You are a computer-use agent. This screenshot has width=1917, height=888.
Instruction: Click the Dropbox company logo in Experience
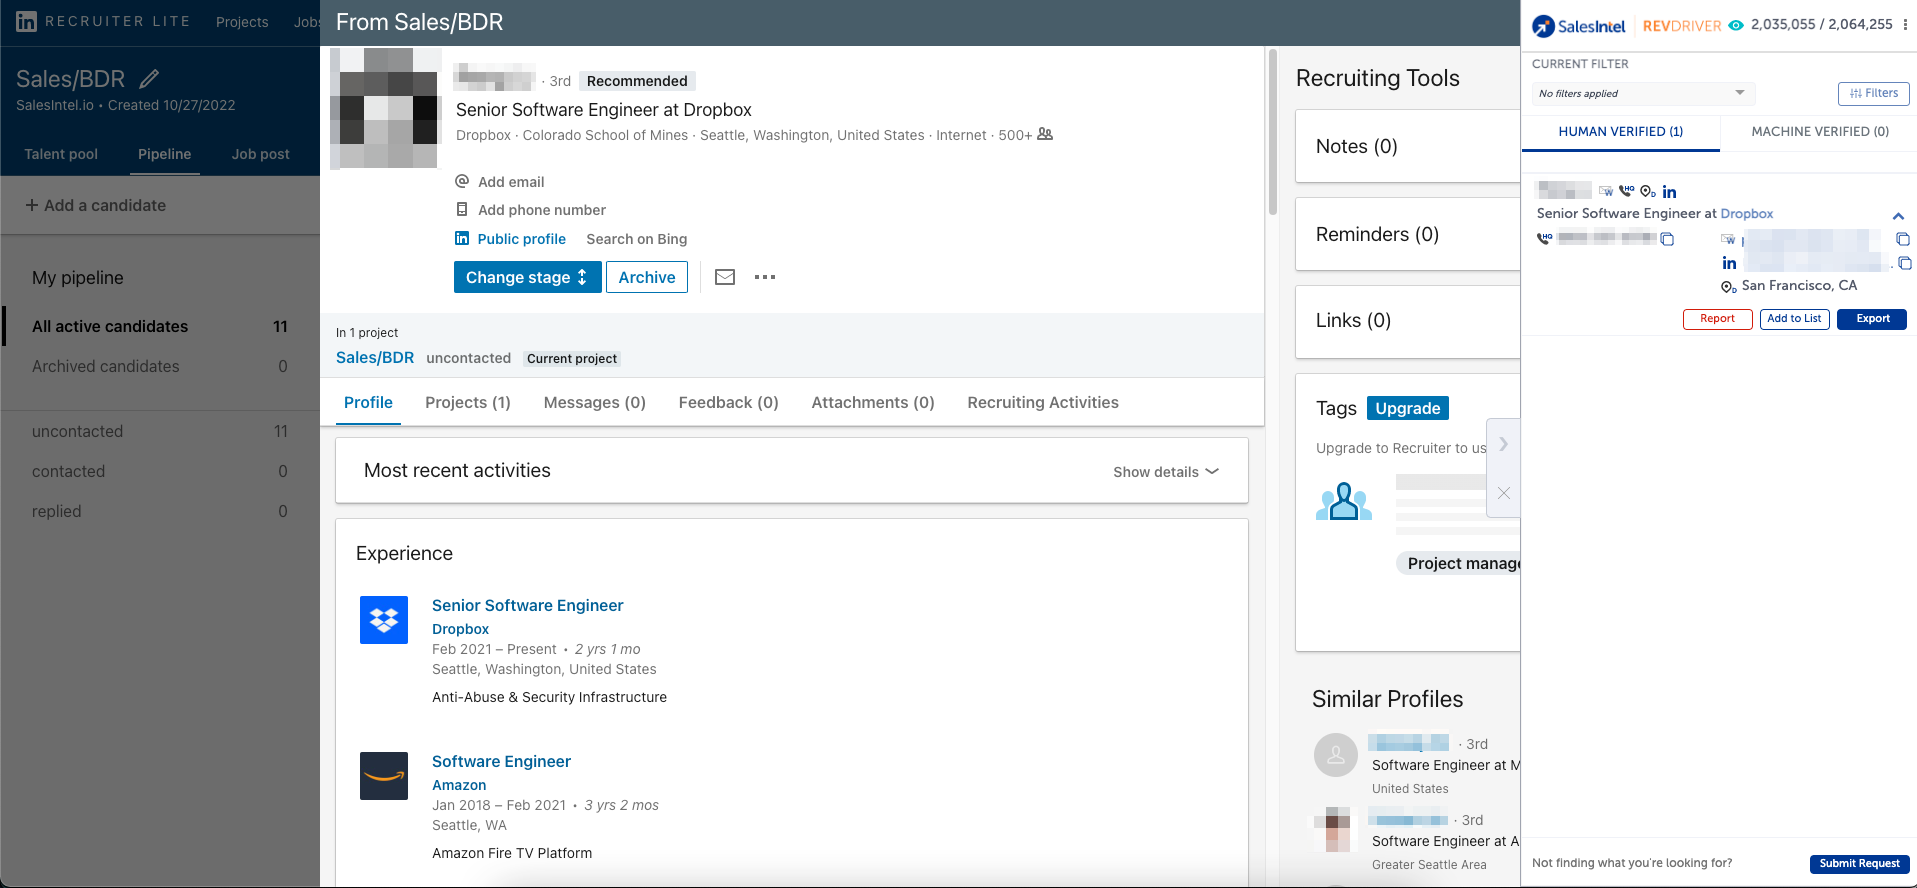[x=384, y=620]
